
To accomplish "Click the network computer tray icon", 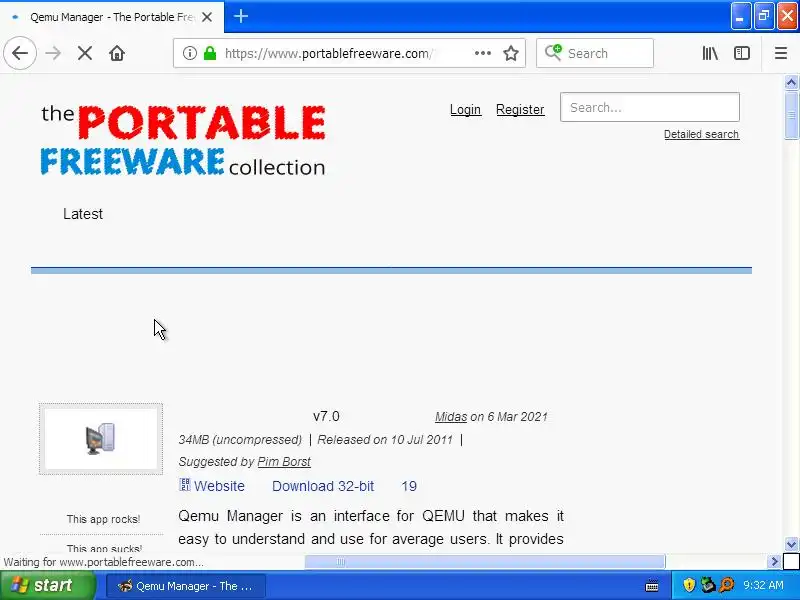I will pos(707,585).
